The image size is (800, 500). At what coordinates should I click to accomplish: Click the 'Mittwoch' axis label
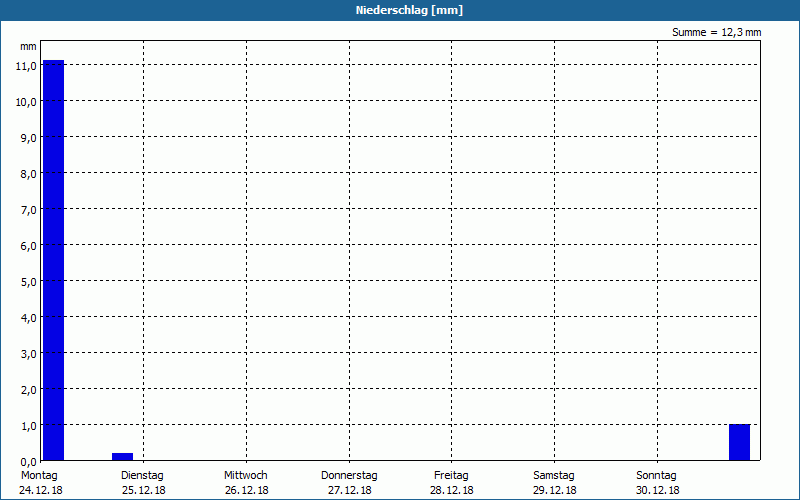coord(245,476)
